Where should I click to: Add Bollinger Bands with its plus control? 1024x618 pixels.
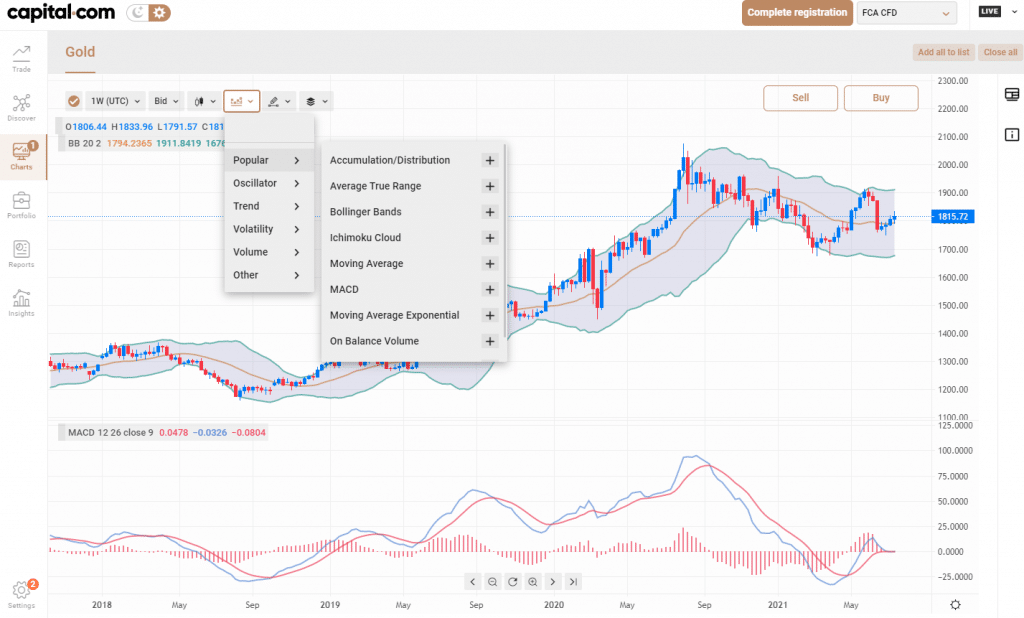coord(489,212)
